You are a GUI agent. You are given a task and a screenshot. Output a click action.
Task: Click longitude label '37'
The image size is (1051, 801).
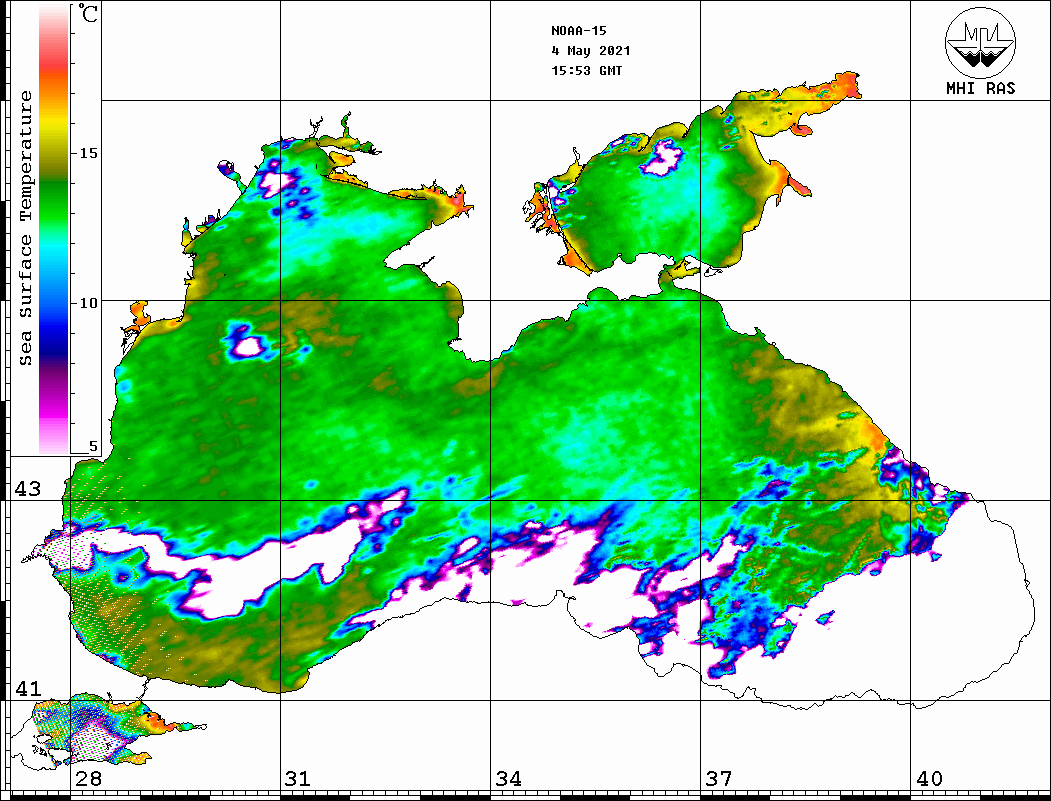click(x=719, y=779)
